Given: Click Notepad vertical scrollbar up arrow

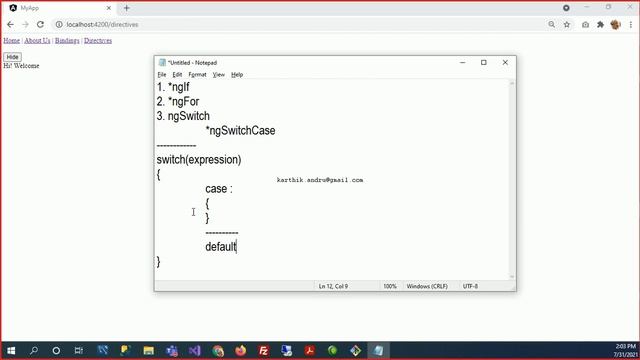Looking at the screenshot, I should [x=512, y=83].
